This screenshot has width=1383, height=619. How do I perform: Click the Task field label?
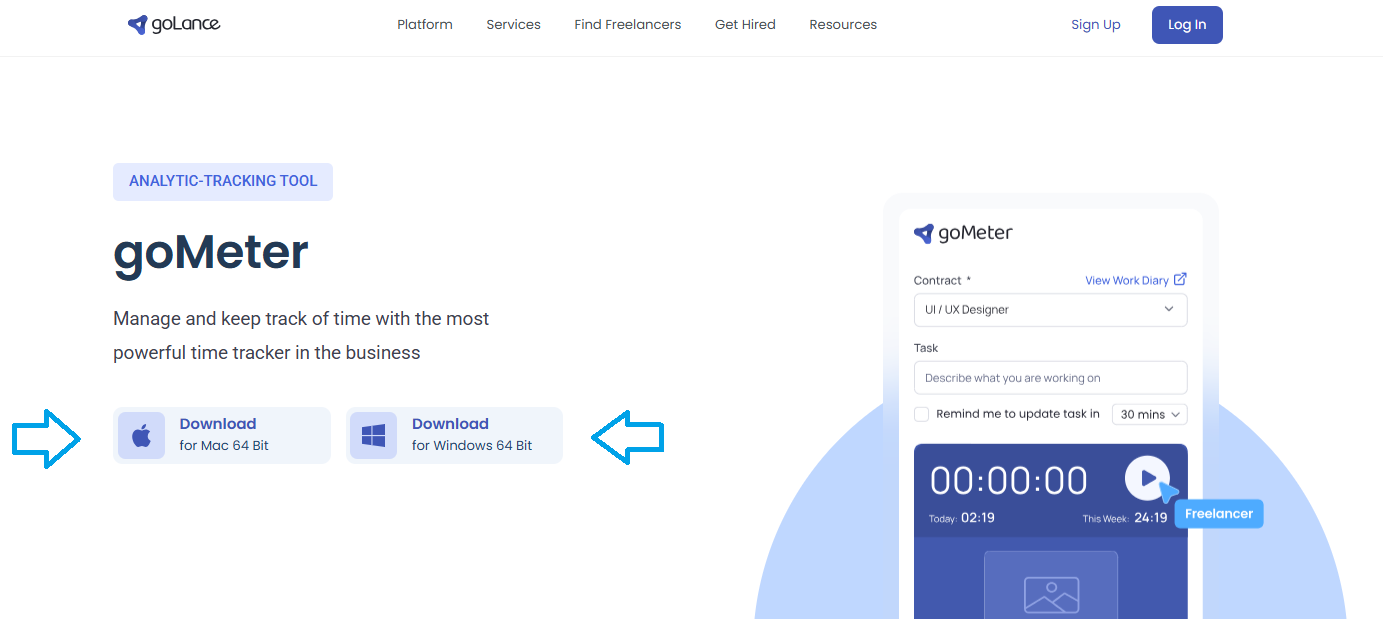pos(926,348)
